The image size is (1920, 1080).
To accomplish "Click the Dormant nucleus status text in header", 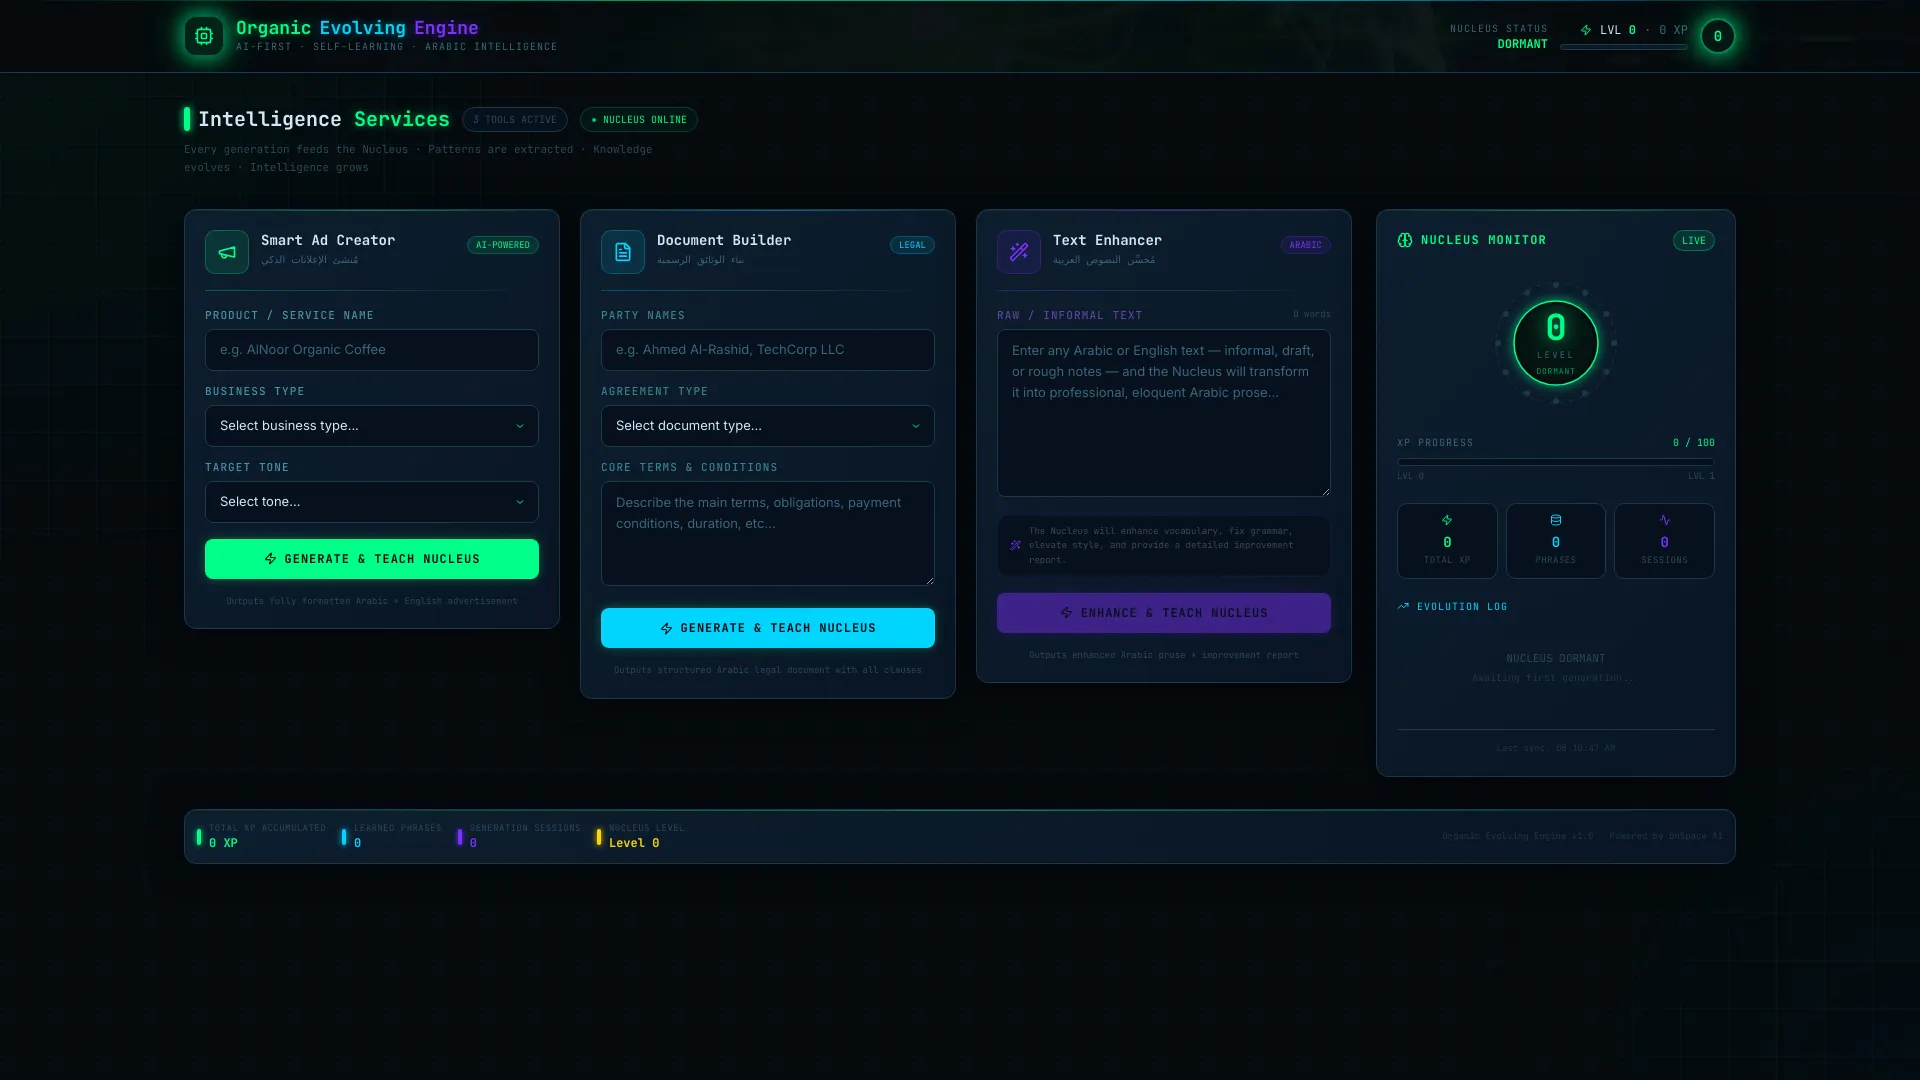I will coord(1522,44).
